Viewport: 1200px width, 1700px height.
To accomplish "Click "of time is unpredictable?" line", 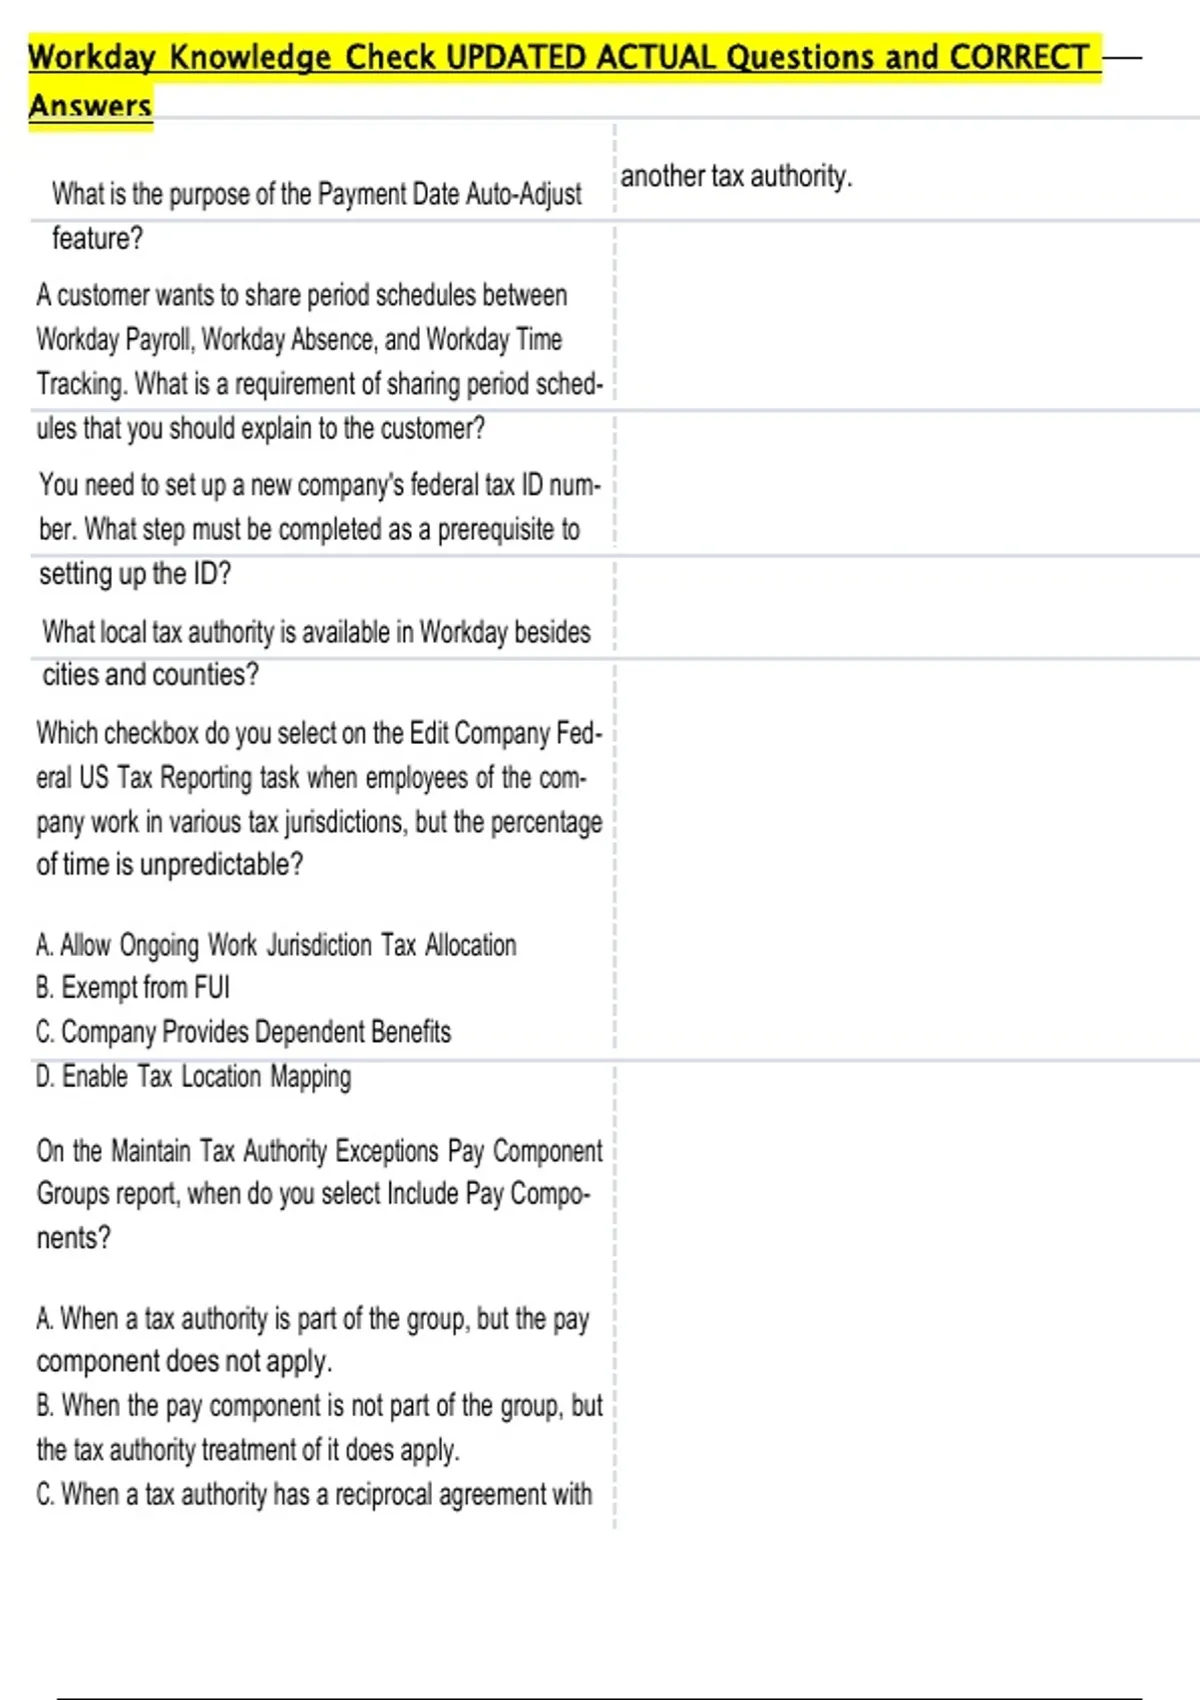I will pos(170,865).
